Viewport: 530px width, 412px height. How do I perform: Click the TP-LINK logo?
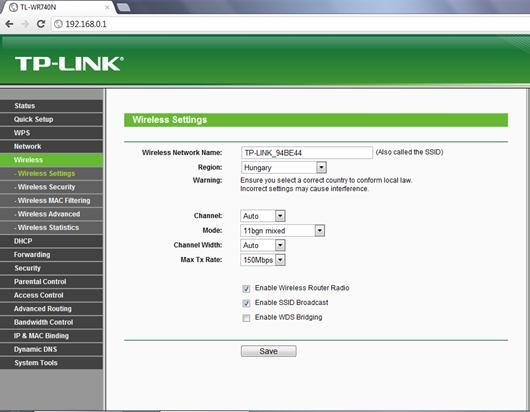pyautogui.click(x=69, y=64)
